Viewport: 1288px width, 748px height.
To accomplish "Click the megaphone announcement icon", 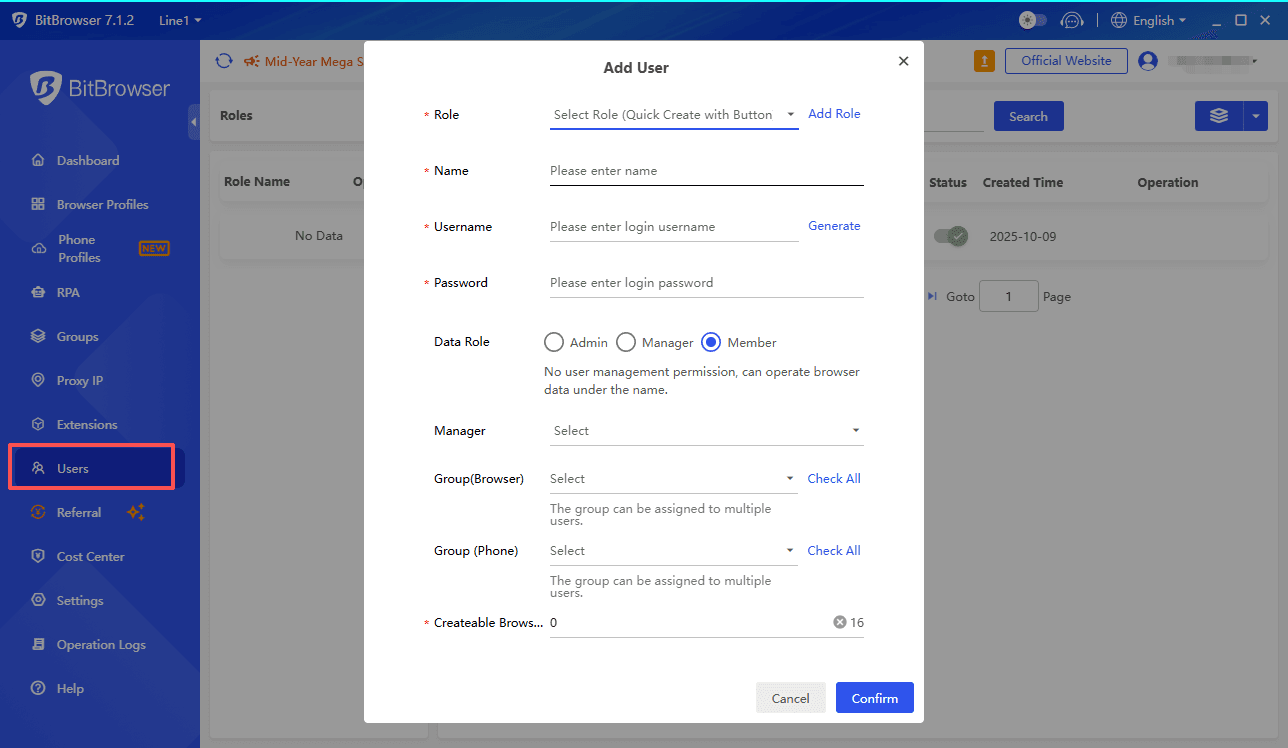I will [x=252, y=61].
